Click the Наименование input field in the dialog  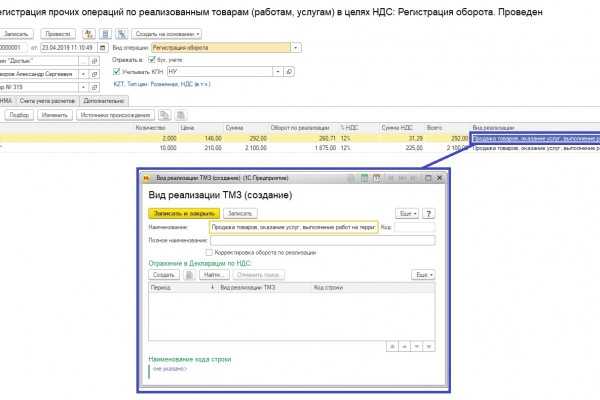coord(293,227)
